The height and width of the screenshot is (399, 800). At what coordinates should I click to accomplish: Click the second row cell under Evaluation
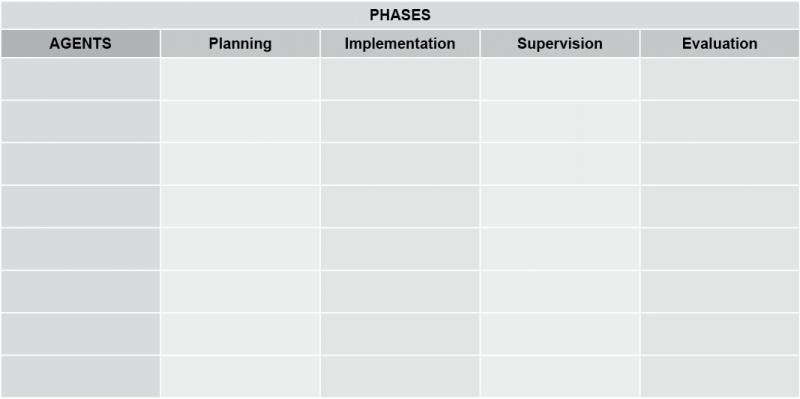click(719, 121)
